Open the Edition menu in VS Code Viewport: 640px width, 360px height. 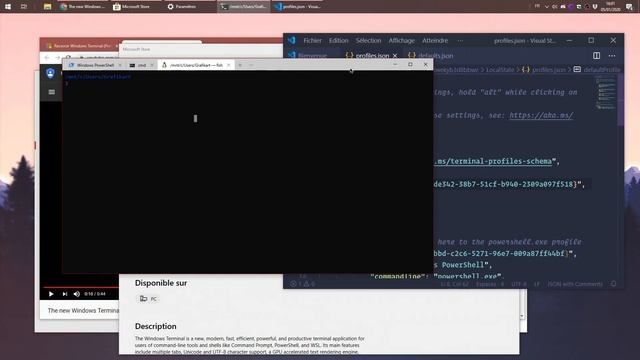[x=339, y=40]
